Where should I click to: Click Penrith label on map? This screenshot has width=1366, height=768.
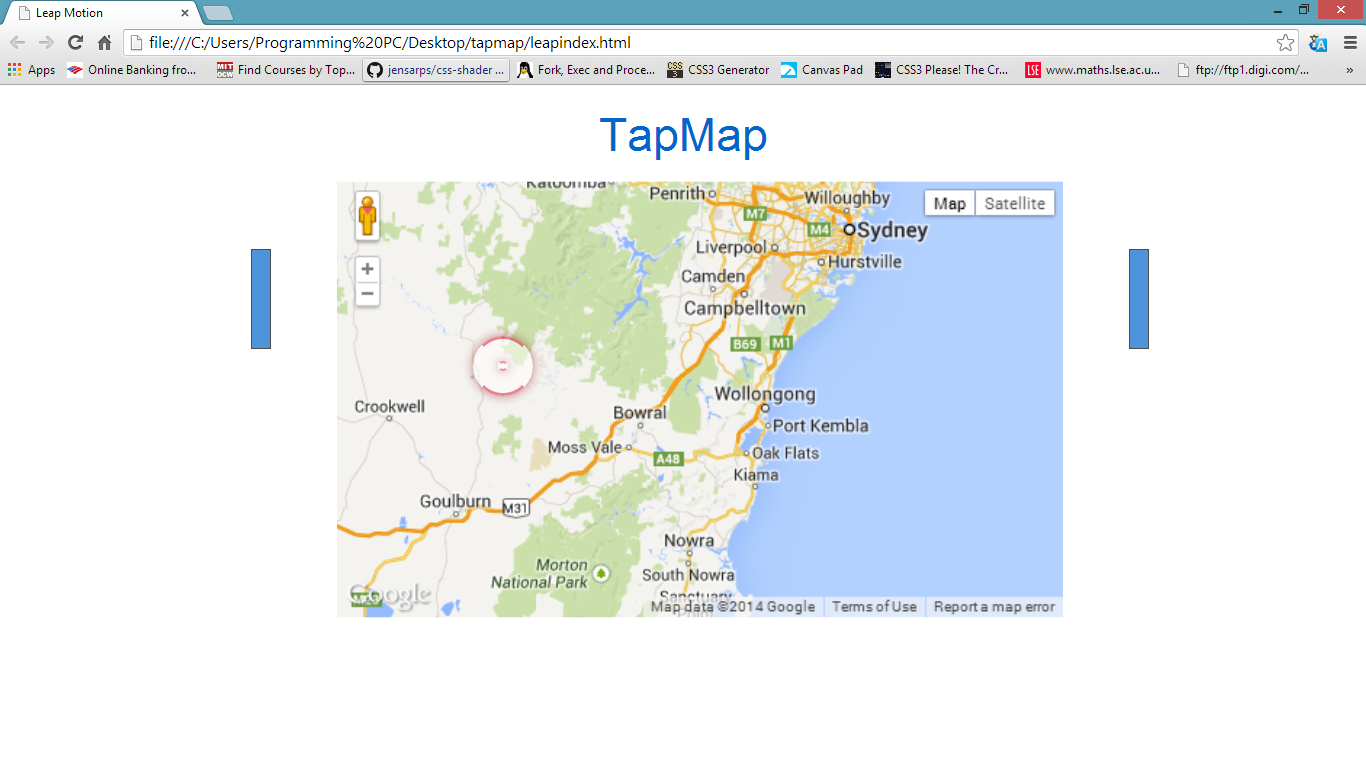tap(677, 193)
